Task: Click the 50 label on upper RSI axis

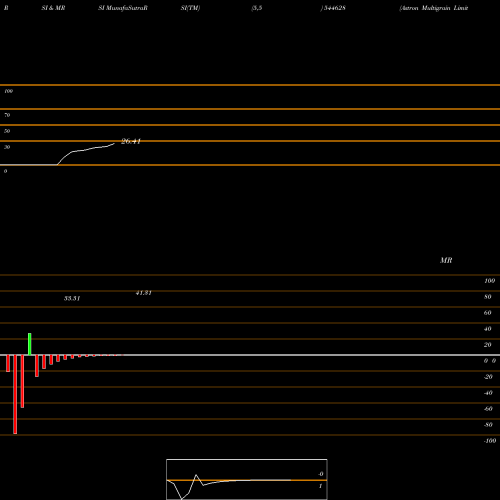Action: pyautogui.click(x=7, y=131)
